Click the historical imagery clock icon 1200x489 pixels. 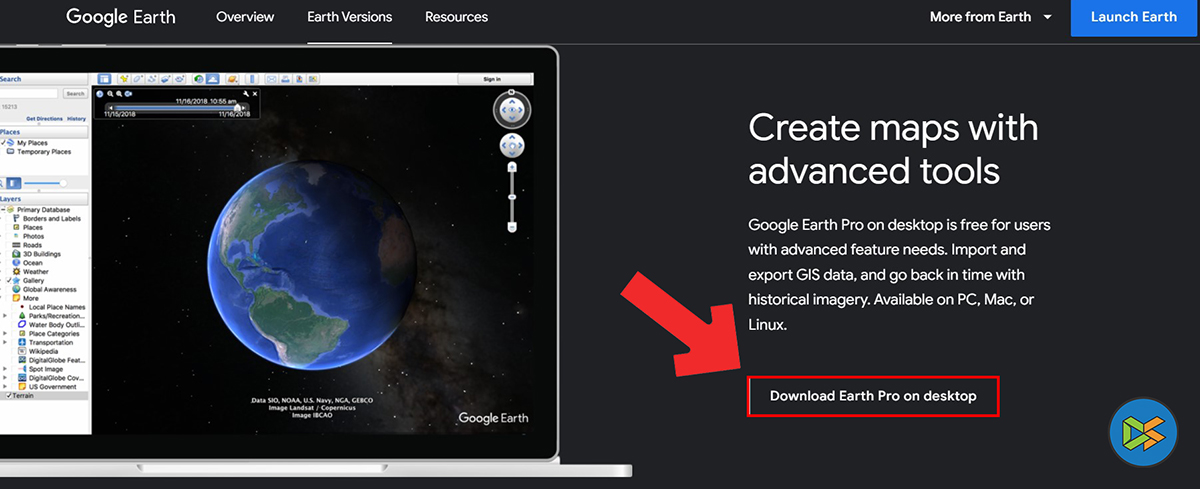(x=199, y=79)
